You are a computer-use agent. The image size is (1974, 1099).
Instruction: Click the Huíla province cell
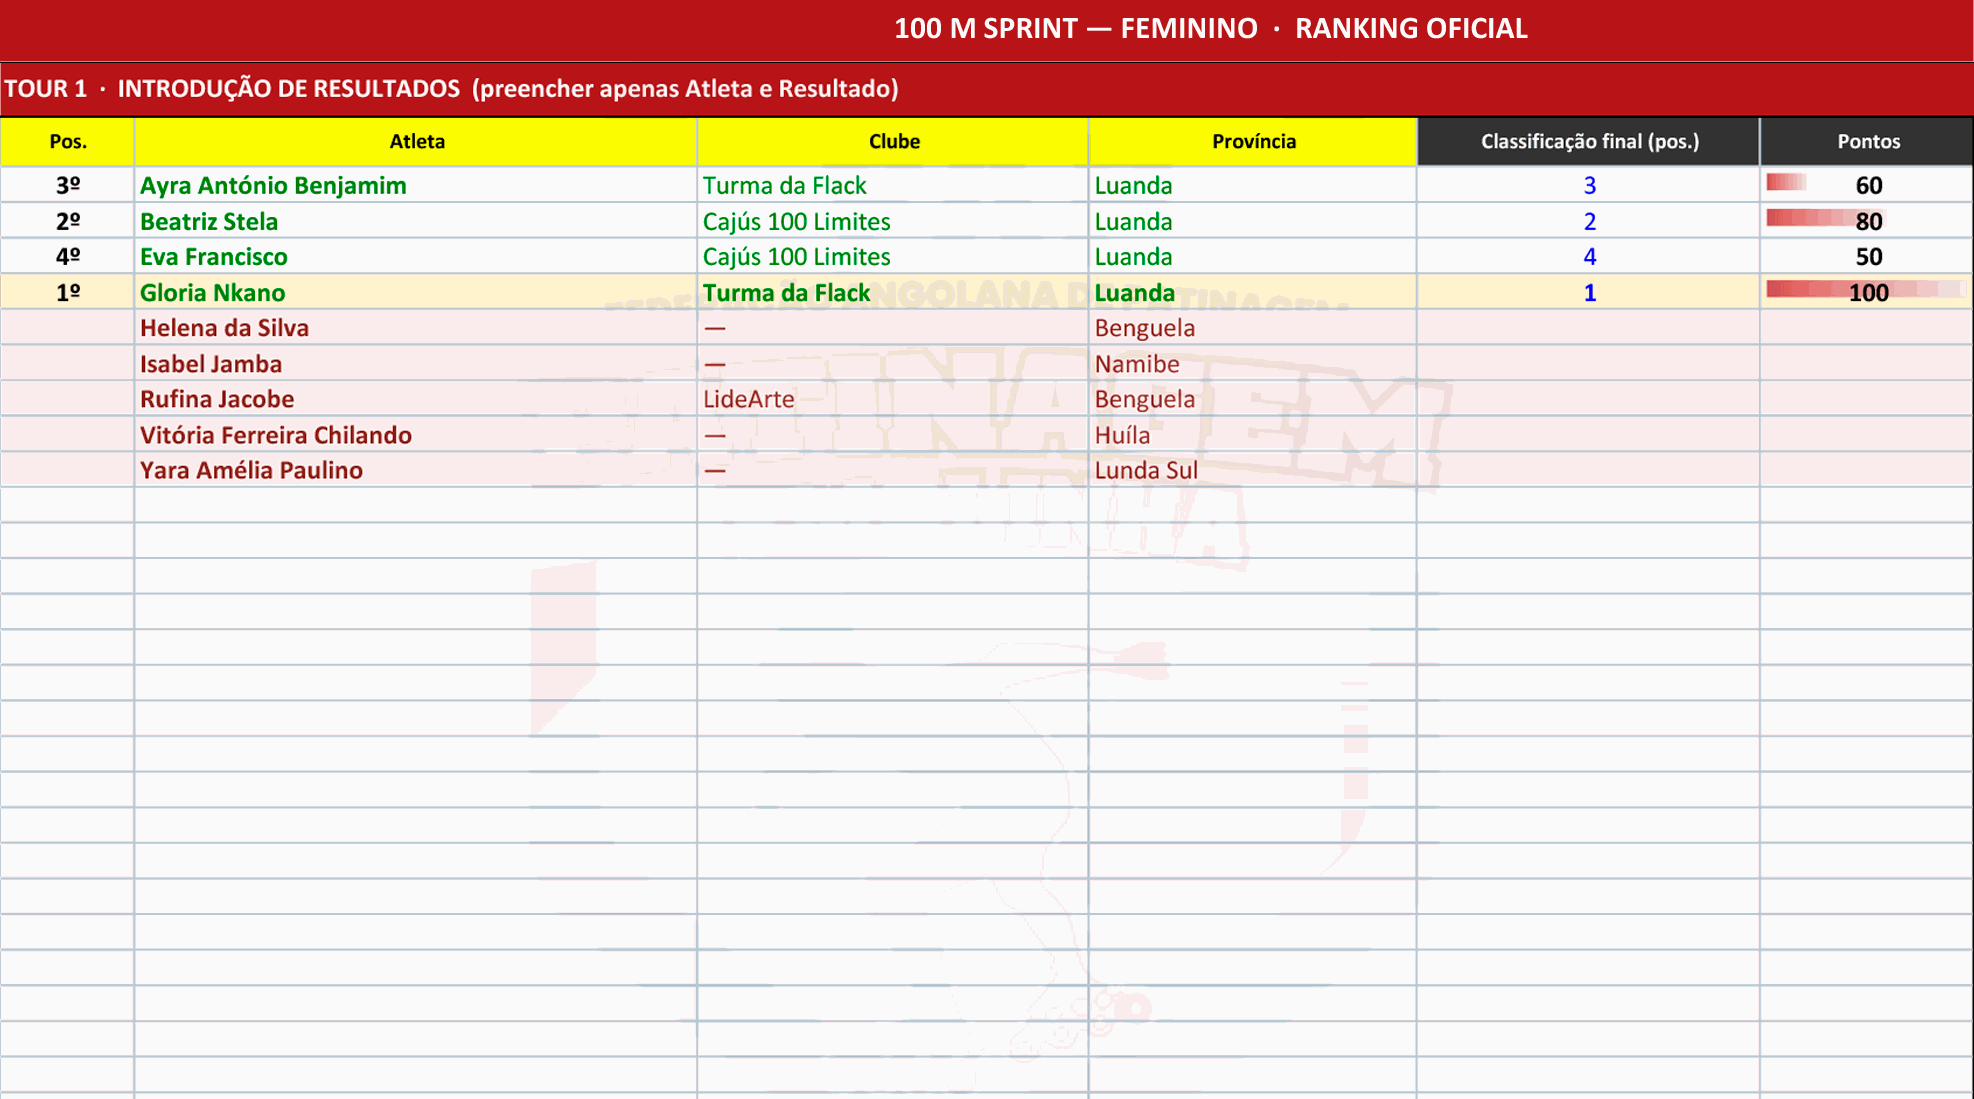[1253, 434]
